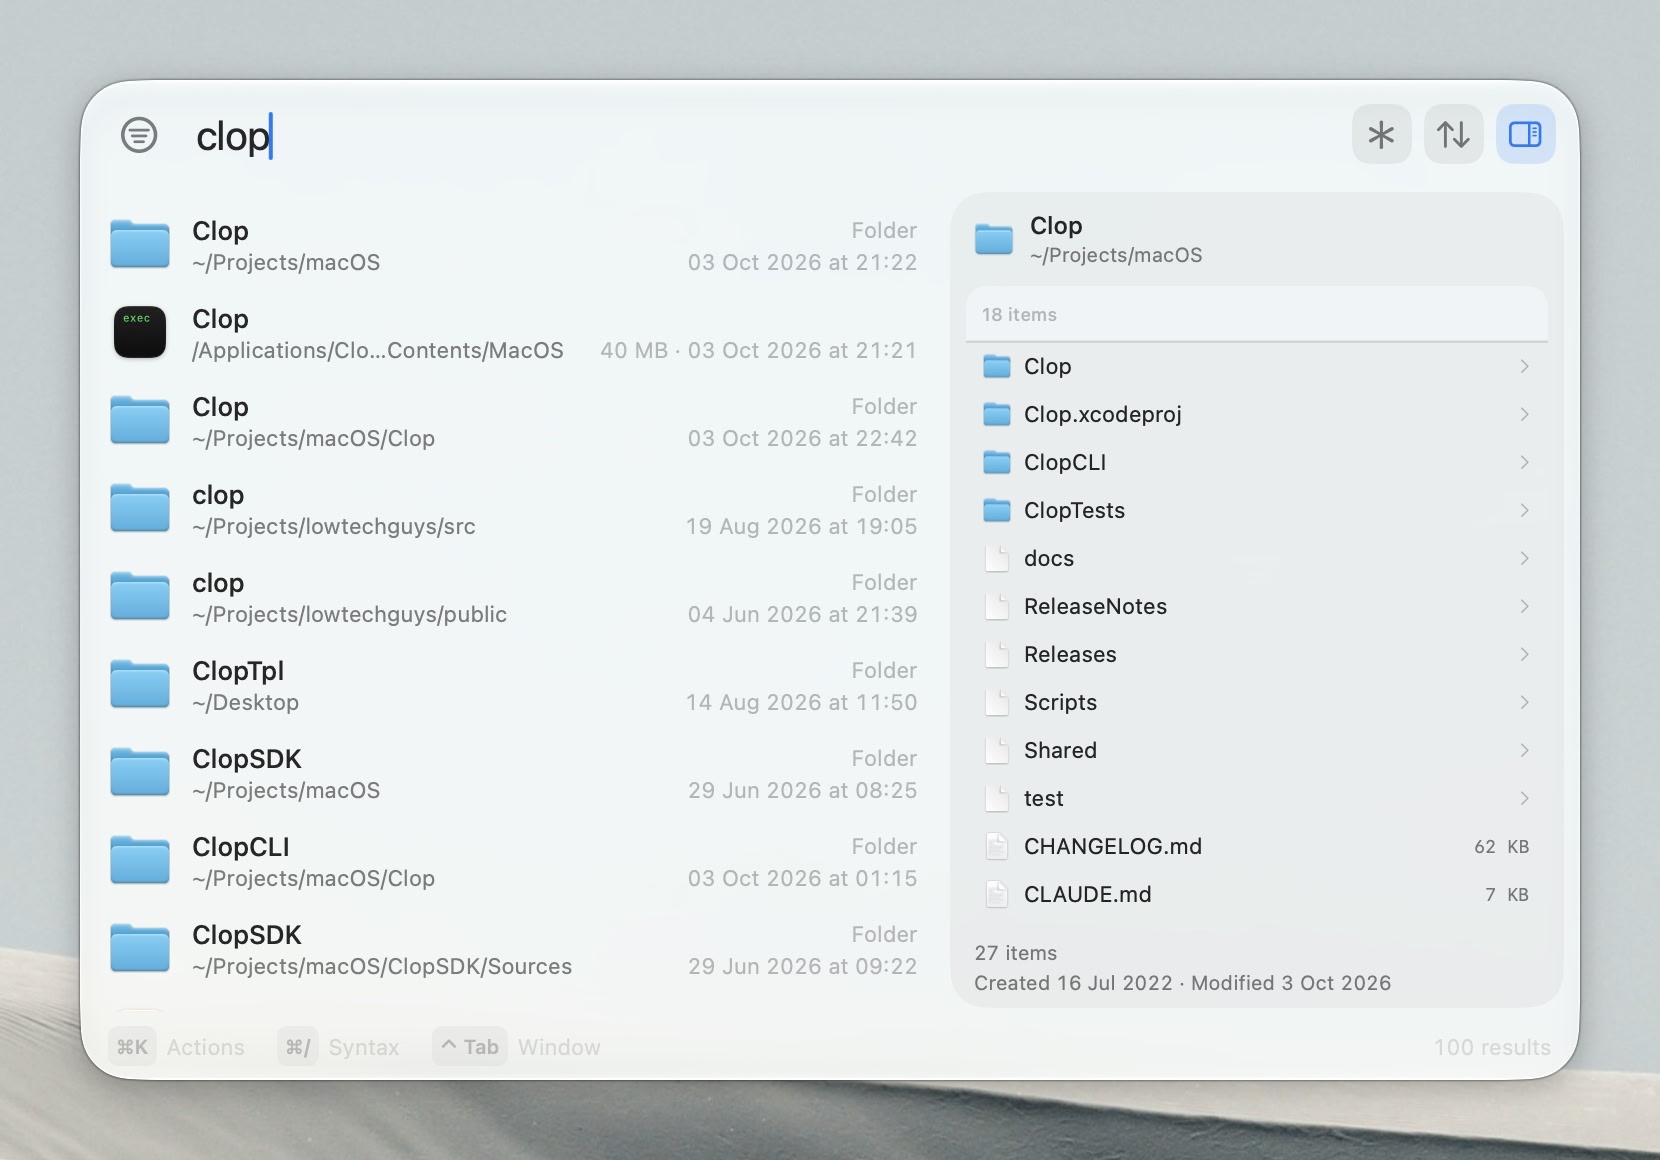Pick the clop folder in lowtechguys/src

514,510
